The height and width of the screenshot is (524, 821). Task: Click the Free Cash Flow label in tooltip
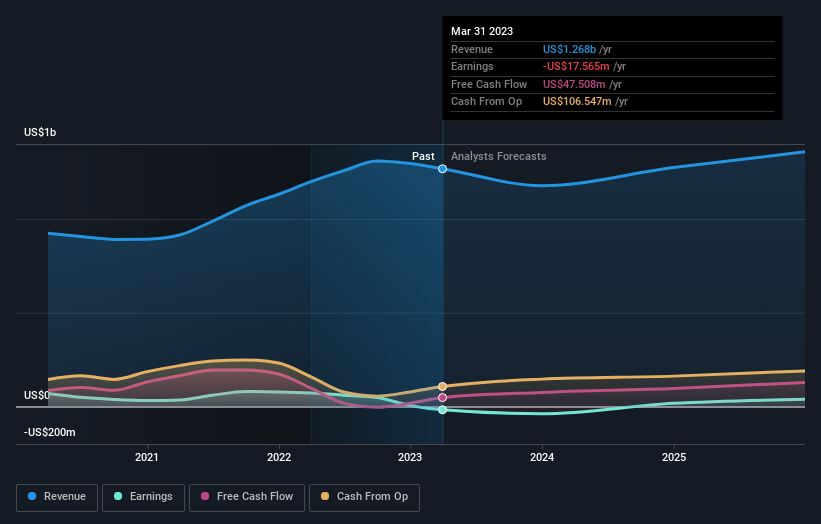point(489,84)
